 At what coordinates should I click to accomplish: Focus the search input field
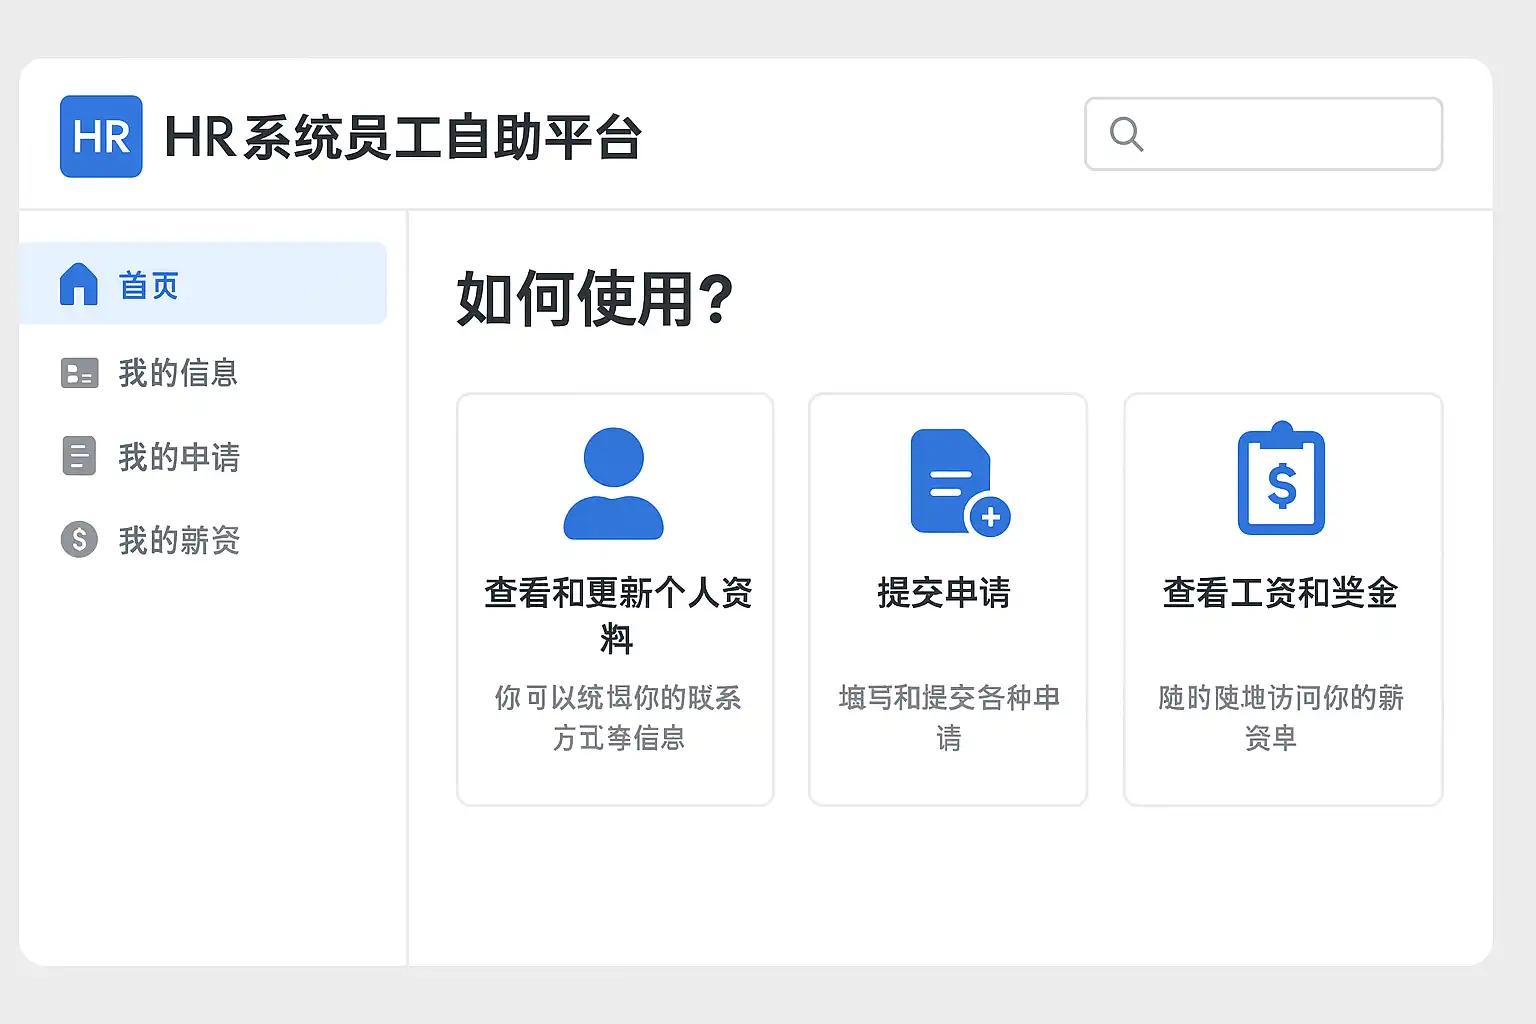pyautogui.click(x=1264, y=134)
